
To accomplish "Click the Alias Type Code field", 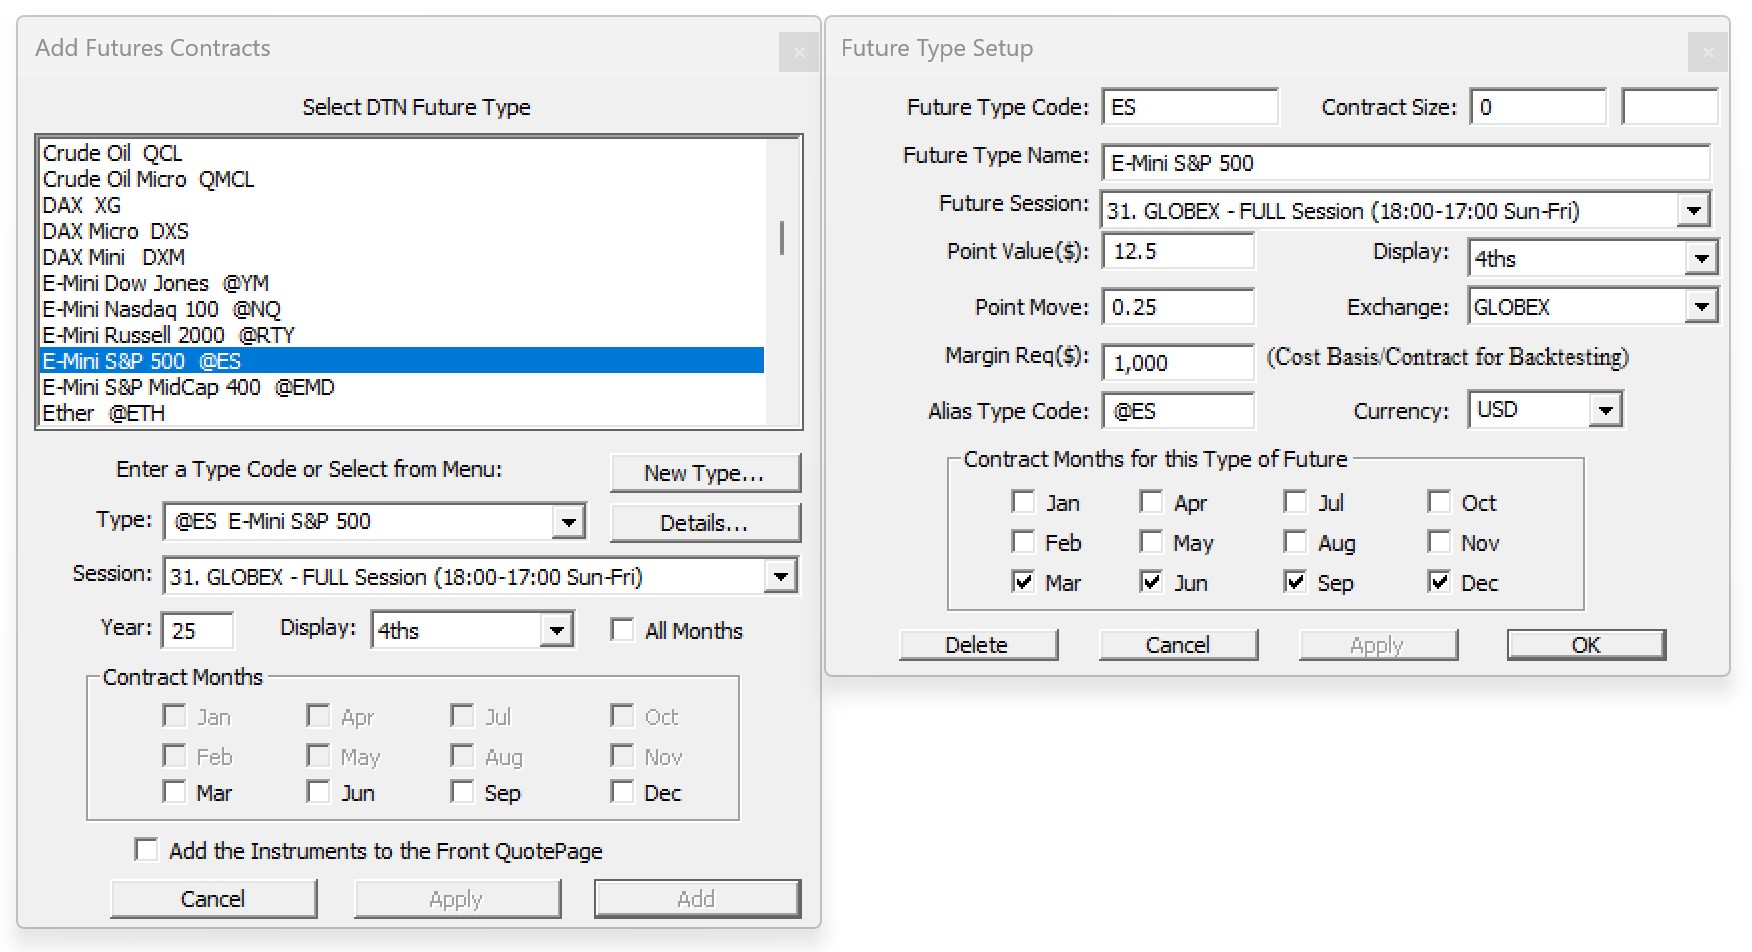I will [1178, 411].
